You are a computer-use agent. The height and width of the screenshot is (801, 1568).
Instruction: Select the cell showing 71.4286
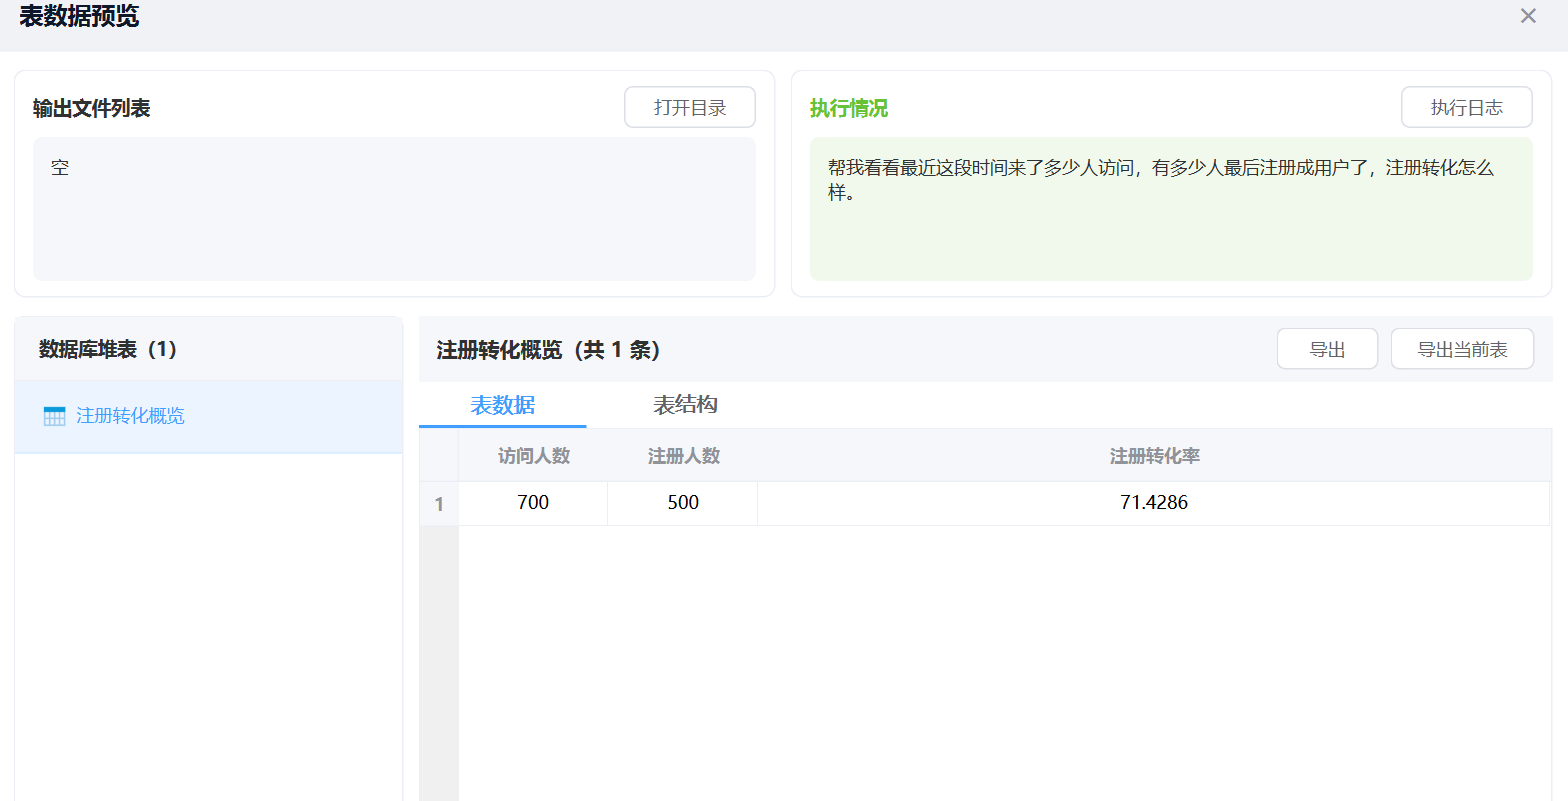pos(1154,503)
